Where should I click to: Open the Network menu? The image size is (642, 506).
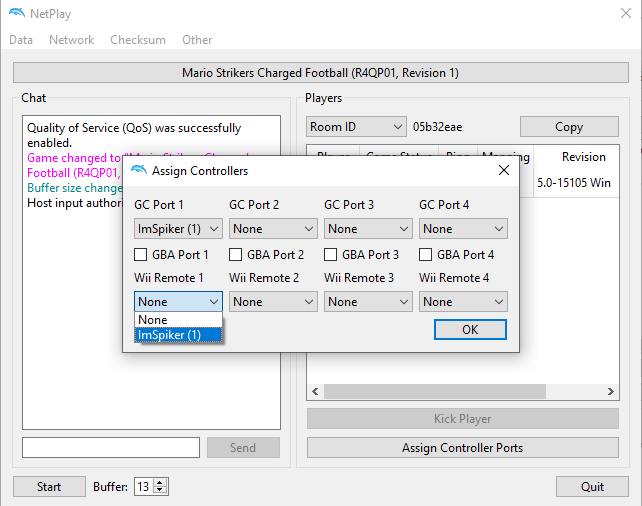(x=72, y=40)
